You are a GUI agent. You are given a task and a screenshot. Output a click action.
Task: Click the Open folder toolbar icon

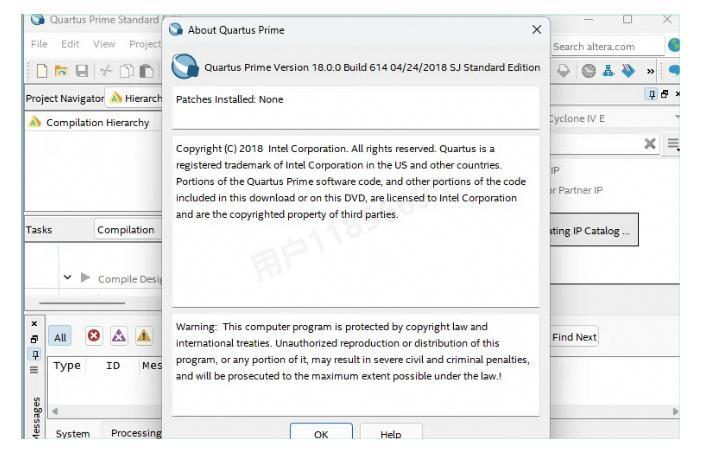[61, 71]
